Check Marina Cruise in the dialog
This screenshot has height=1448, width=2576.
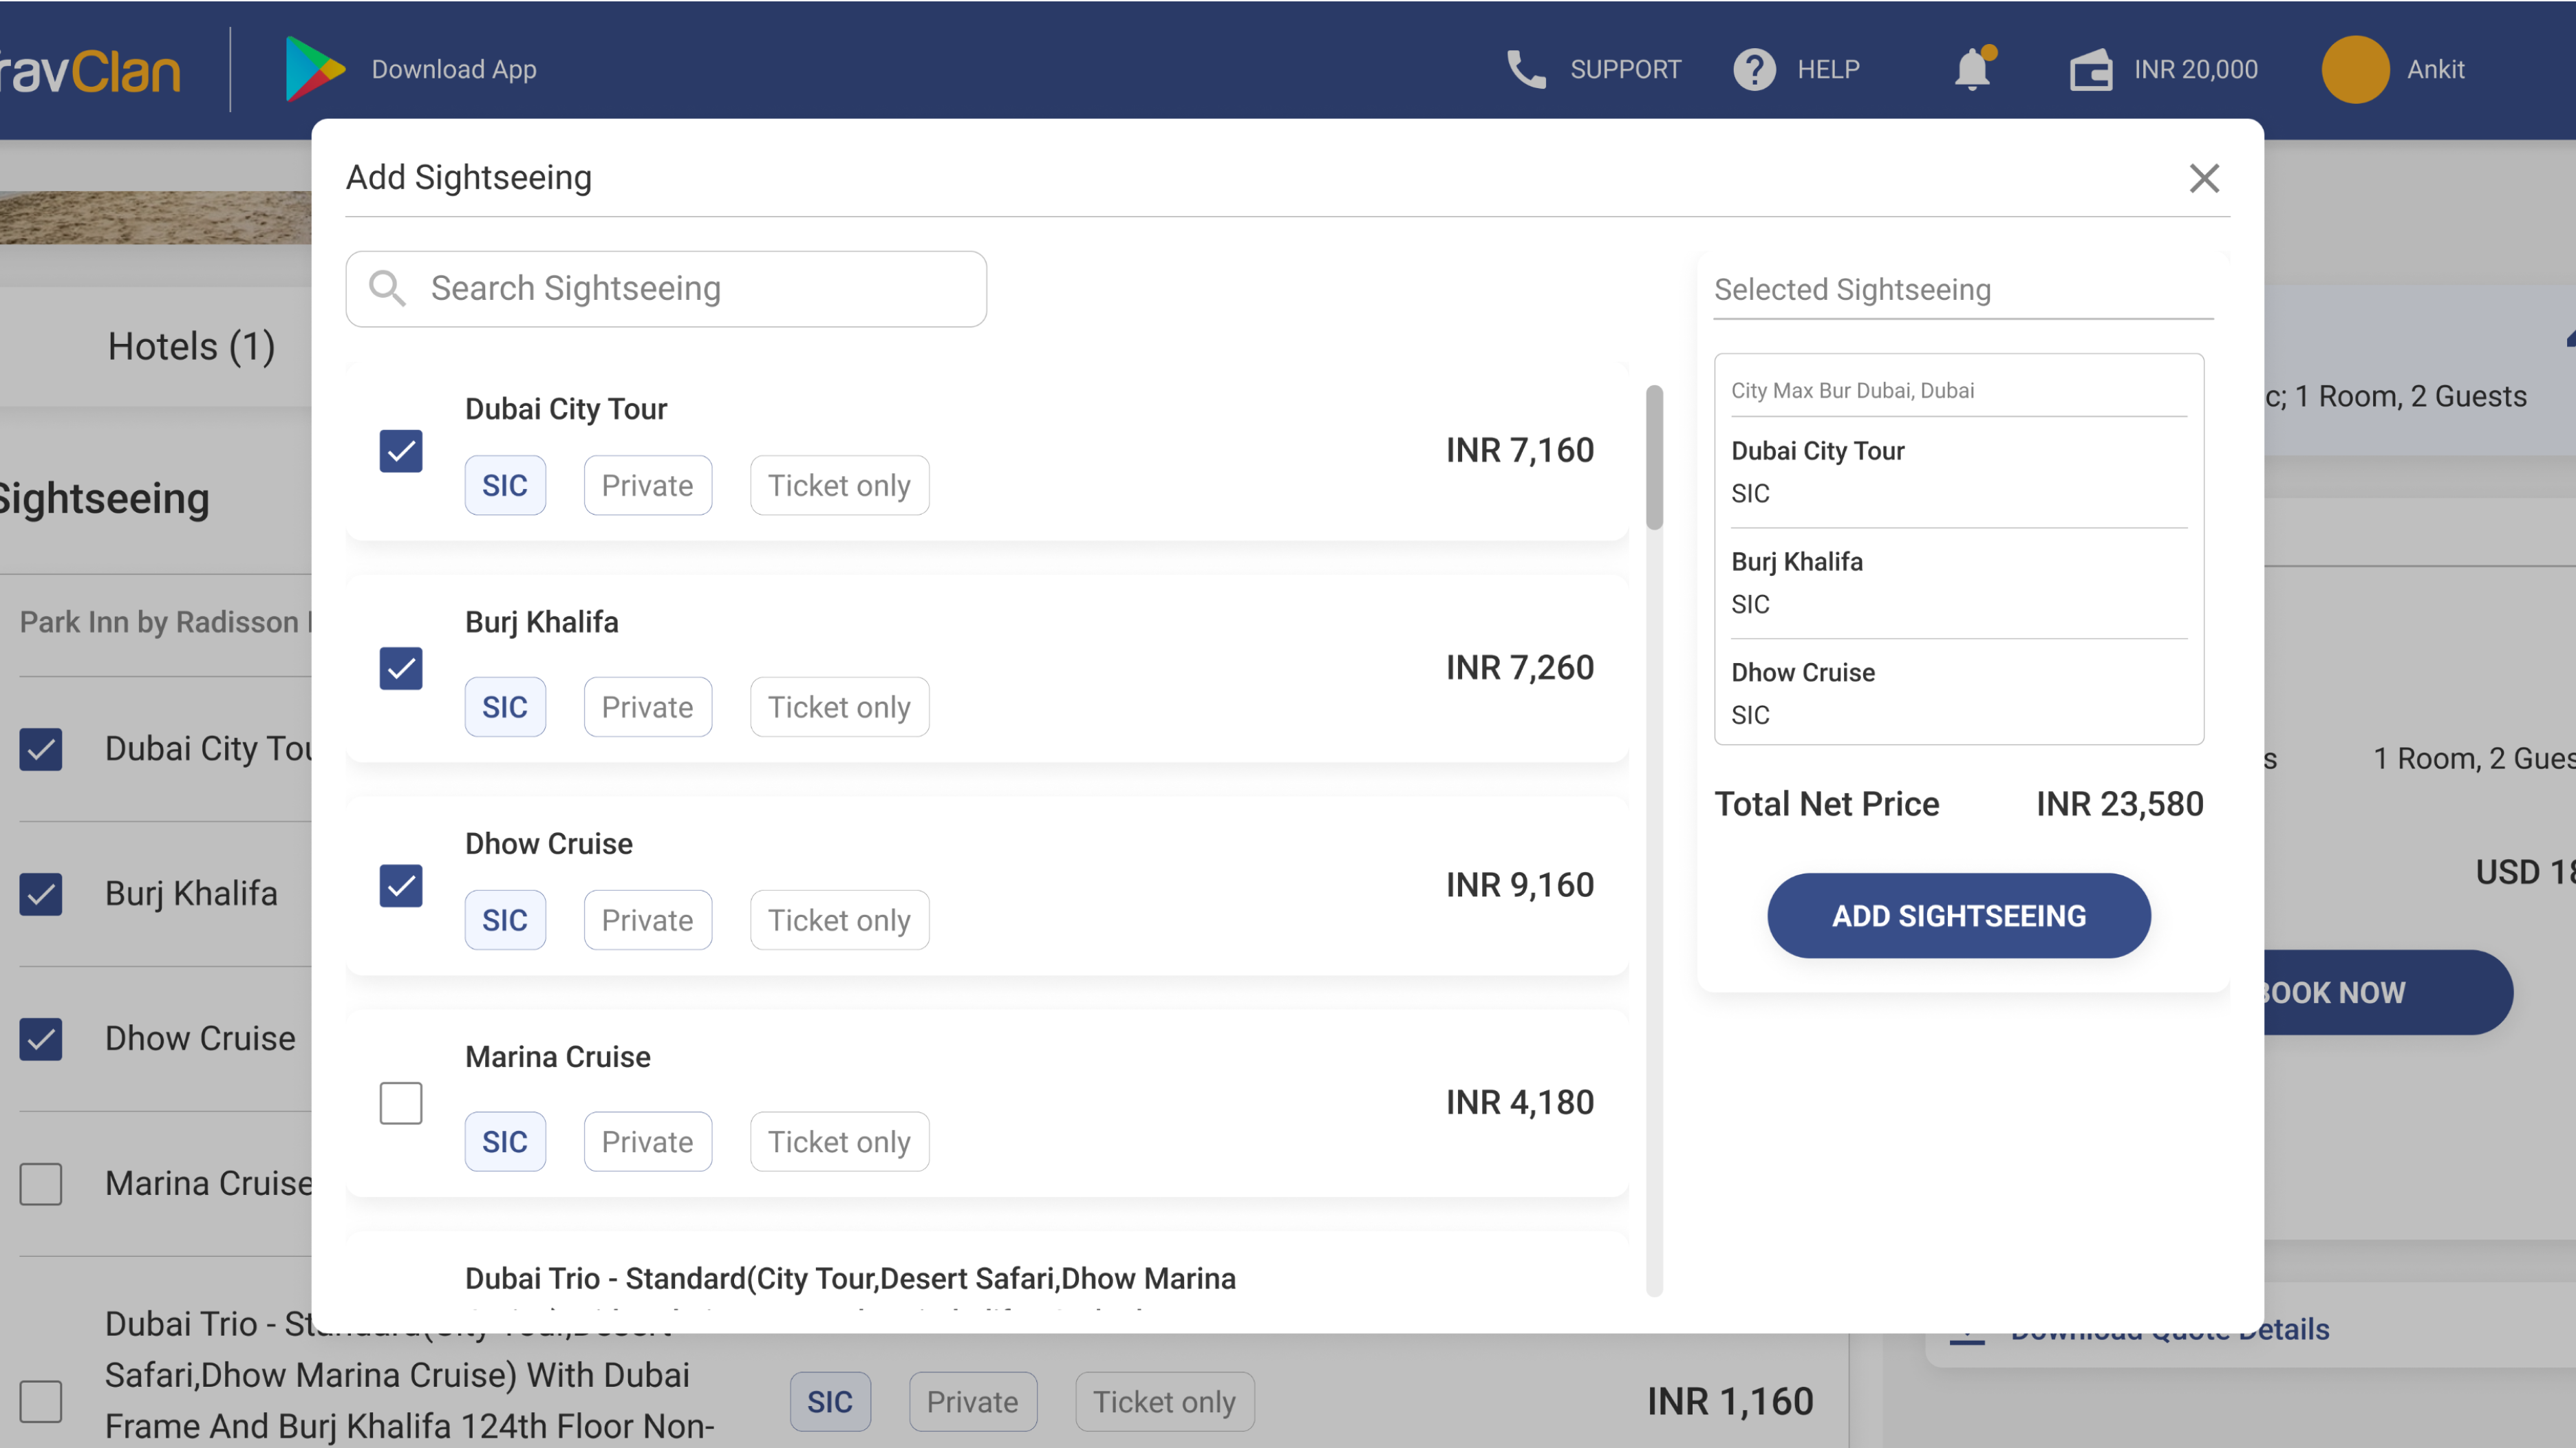(x=401, y=1102)
